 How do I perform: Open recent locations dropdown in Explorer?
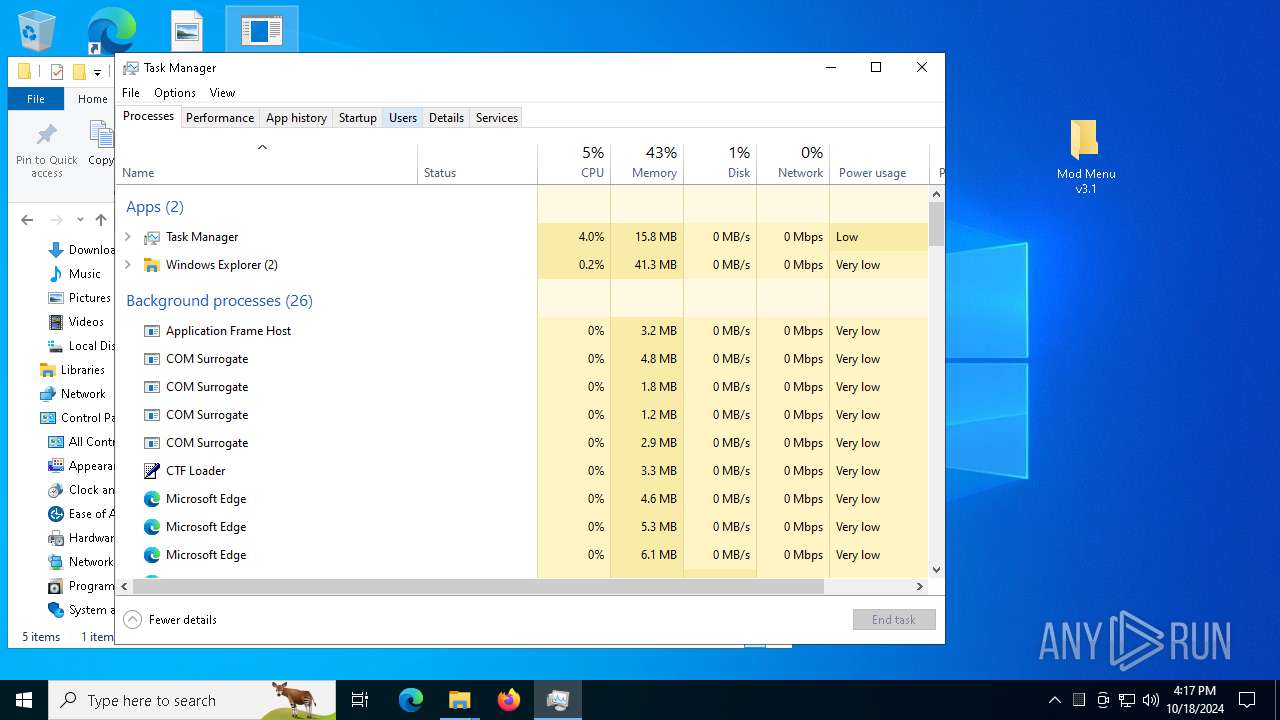pyautogui.click(x=80, y=220)
